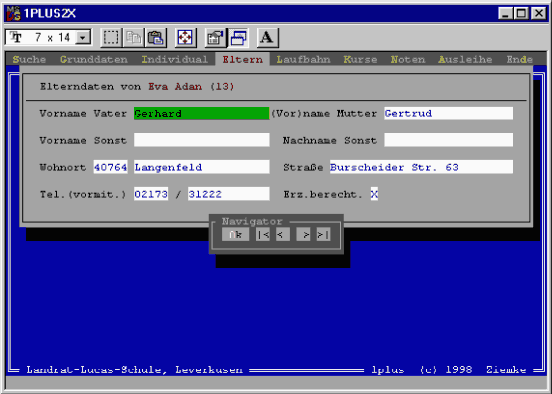
Task: Click the student name Eva Adan
Action: [x=175, y=87]
